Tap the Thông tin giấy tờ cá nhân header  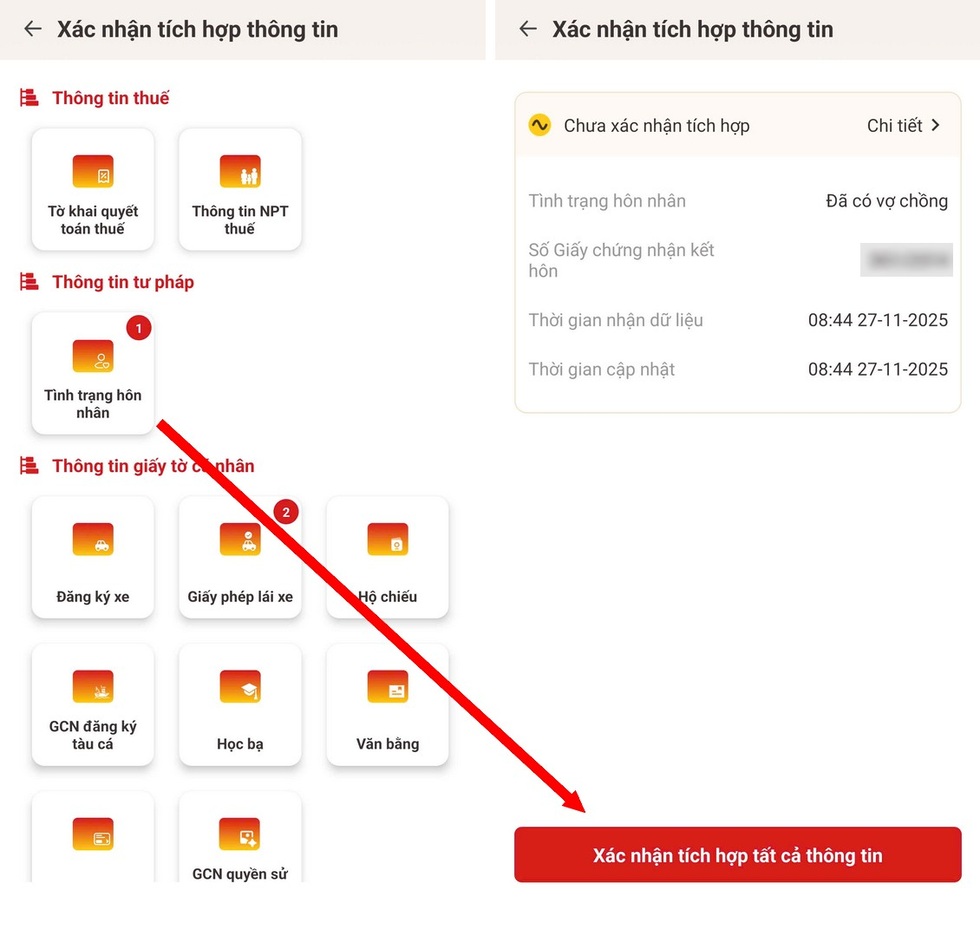[x=152, y=466]
